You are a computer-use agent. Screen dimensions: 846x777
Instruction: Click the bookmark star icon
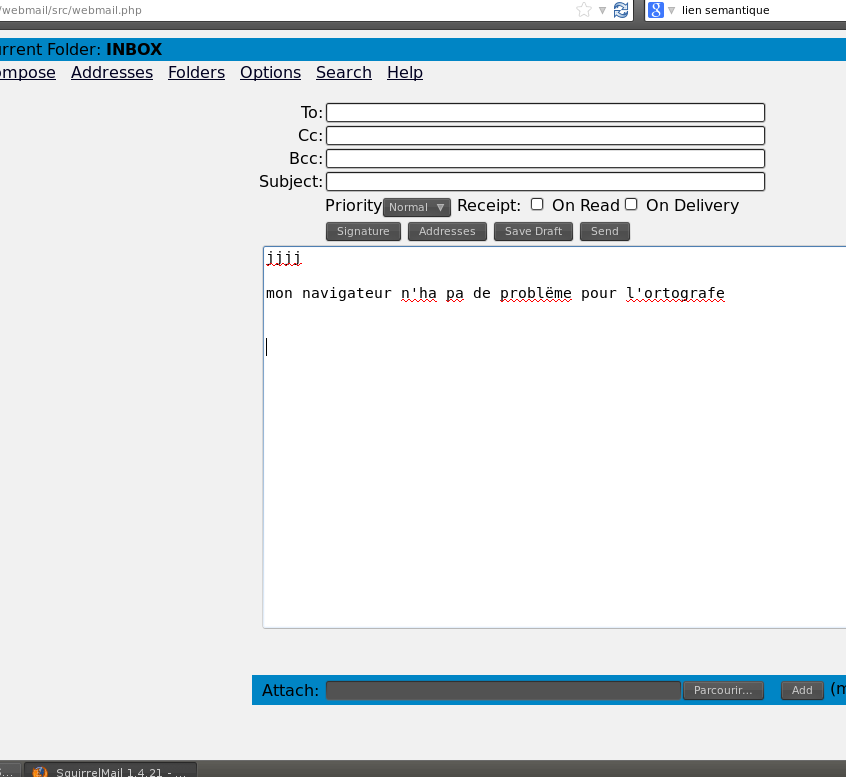point(584,10)
